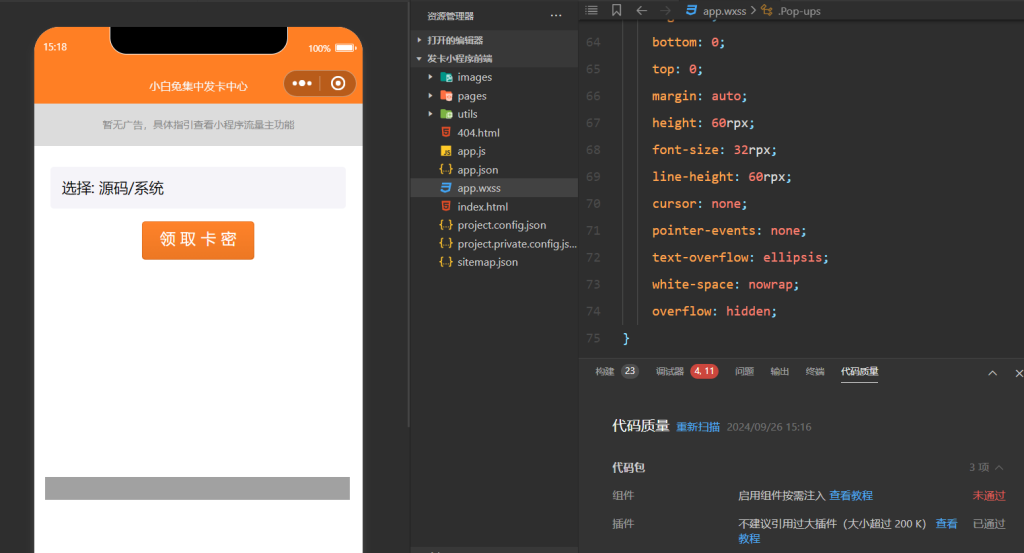Click the project.config.json braces icon

click(x=446, y=225)
